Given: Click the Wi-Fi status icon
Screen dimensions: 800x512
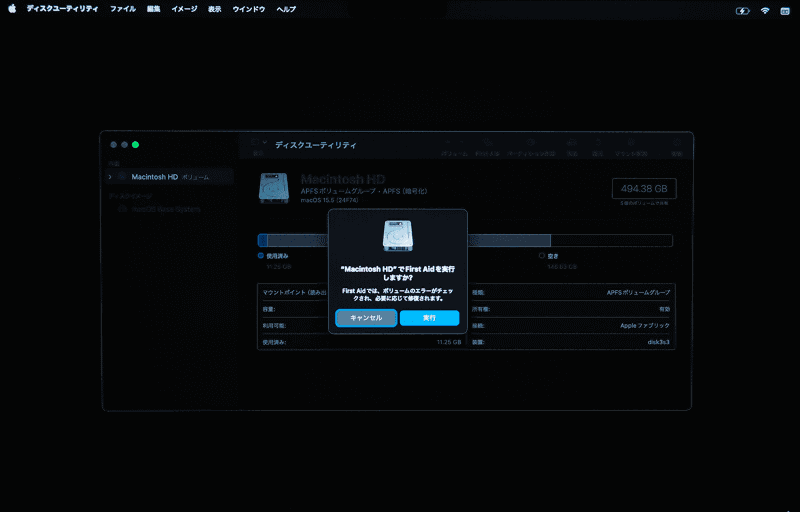Looking at the screenshot, I should tap(765, 11).
